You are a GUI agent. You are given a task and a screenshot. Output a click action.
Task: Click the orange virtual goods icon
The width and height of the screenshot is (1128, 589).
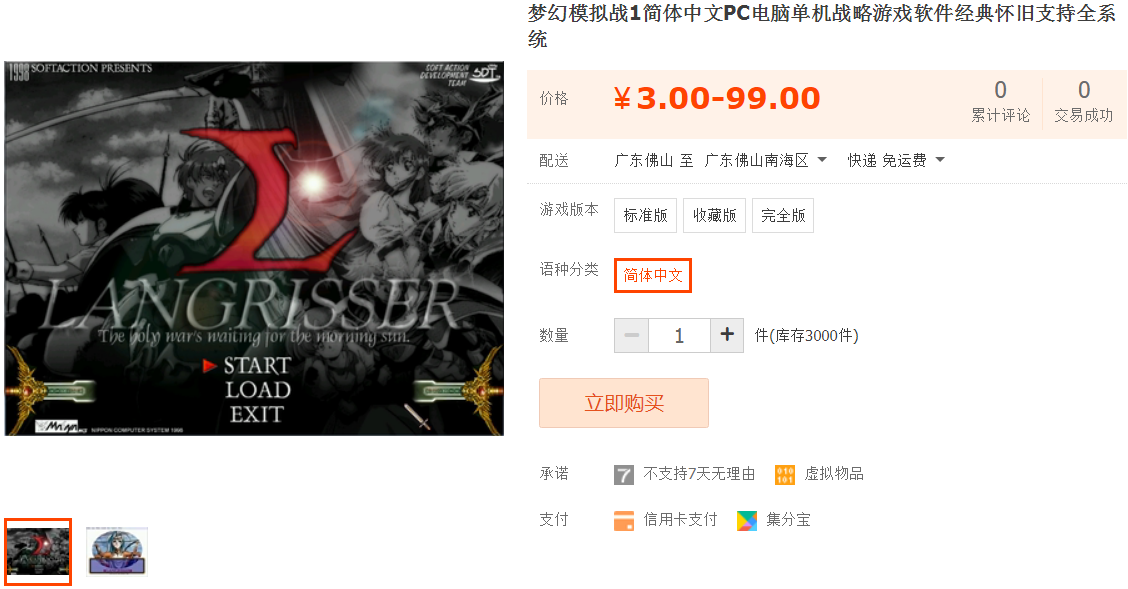[x=785, y=475]
